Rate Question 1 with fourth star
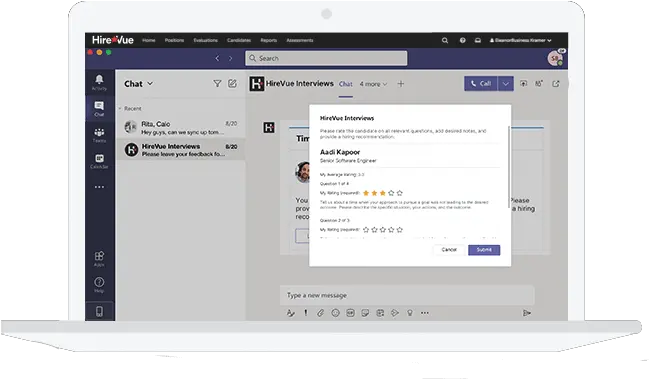Viewport: 649px width, 379px height. point(391,193)
